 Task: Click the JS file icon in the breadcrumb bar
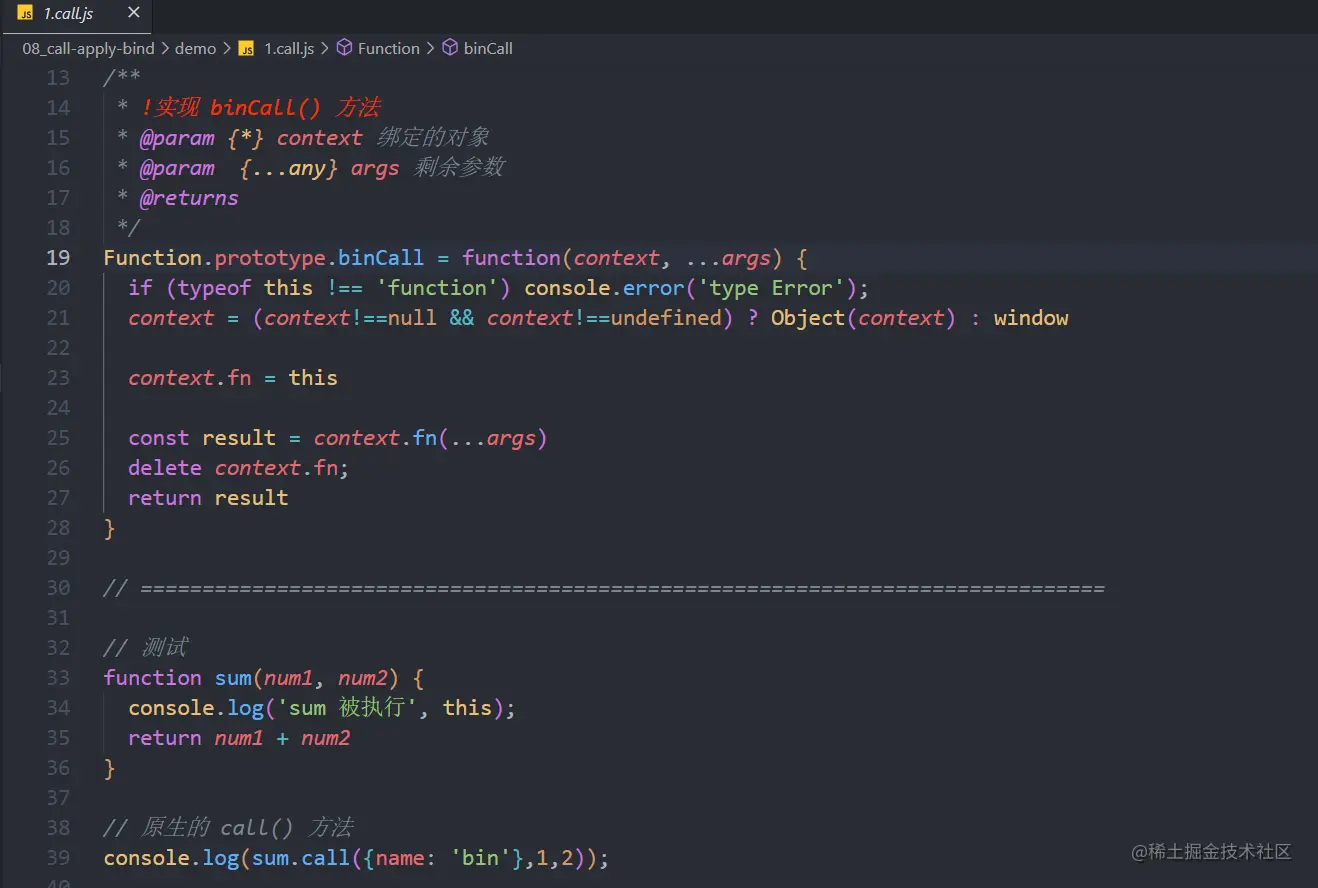pos(246,48)
